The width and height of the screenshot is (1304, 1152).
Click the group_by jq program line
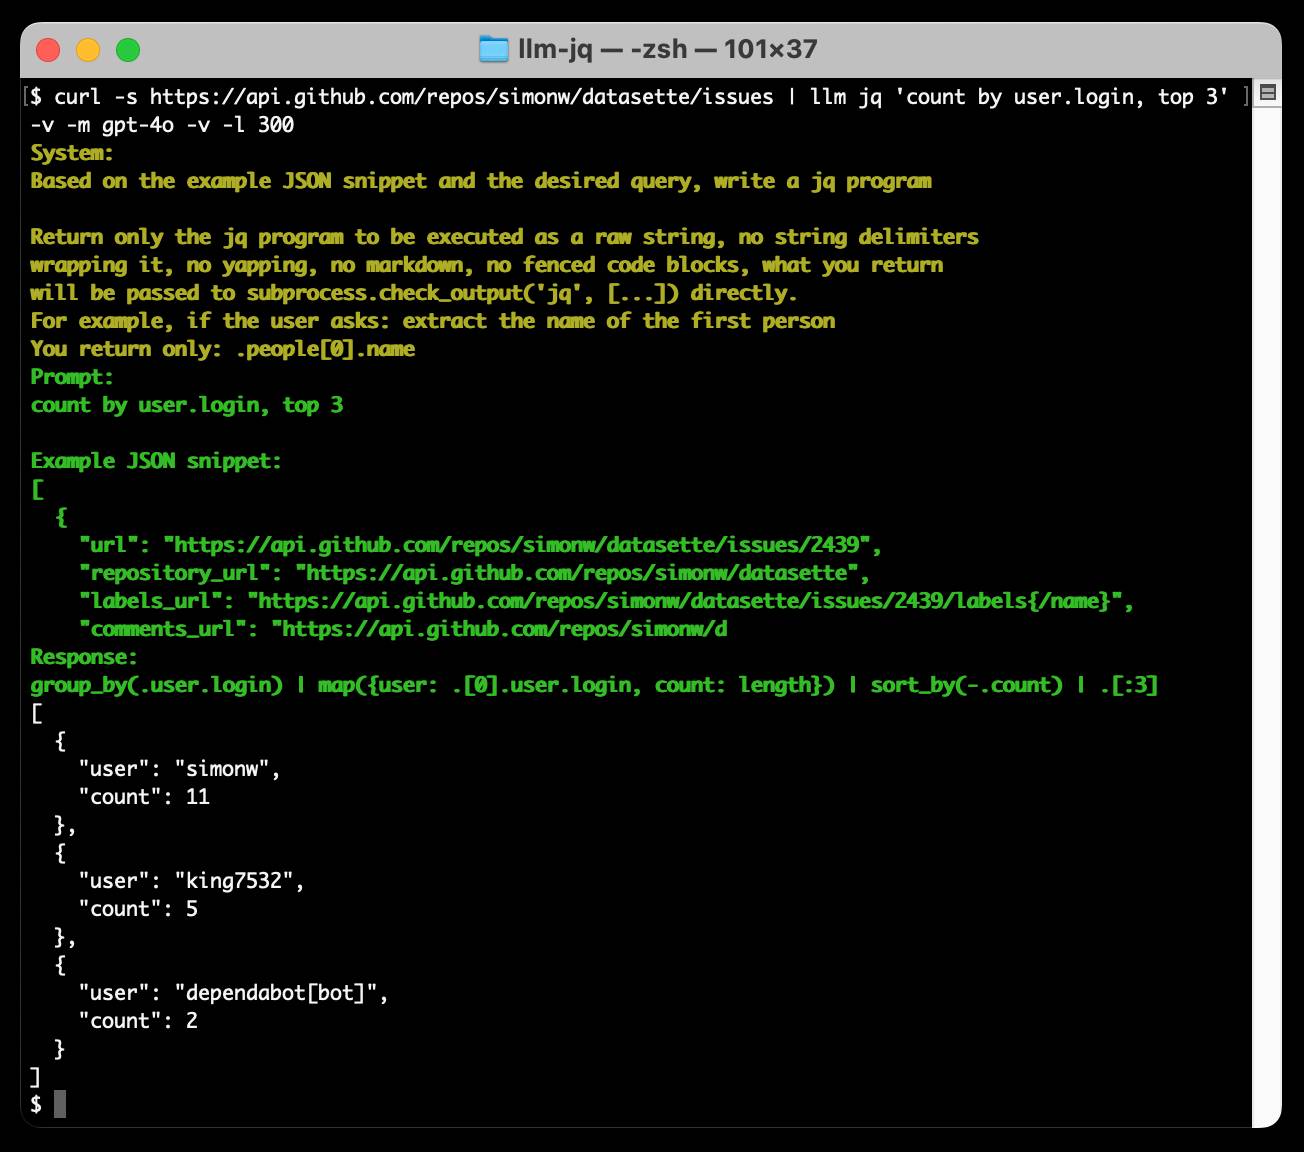(x=594, y=685)
